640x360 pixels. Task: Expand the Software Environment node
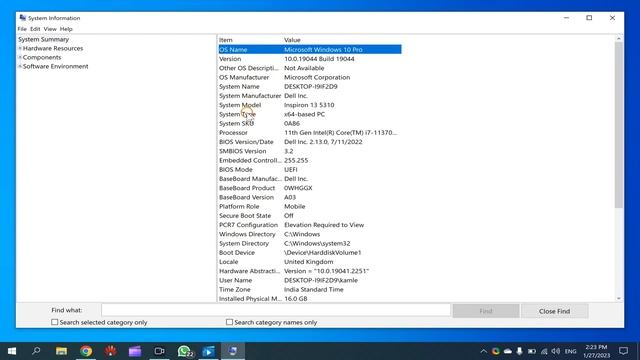[20, 66]
